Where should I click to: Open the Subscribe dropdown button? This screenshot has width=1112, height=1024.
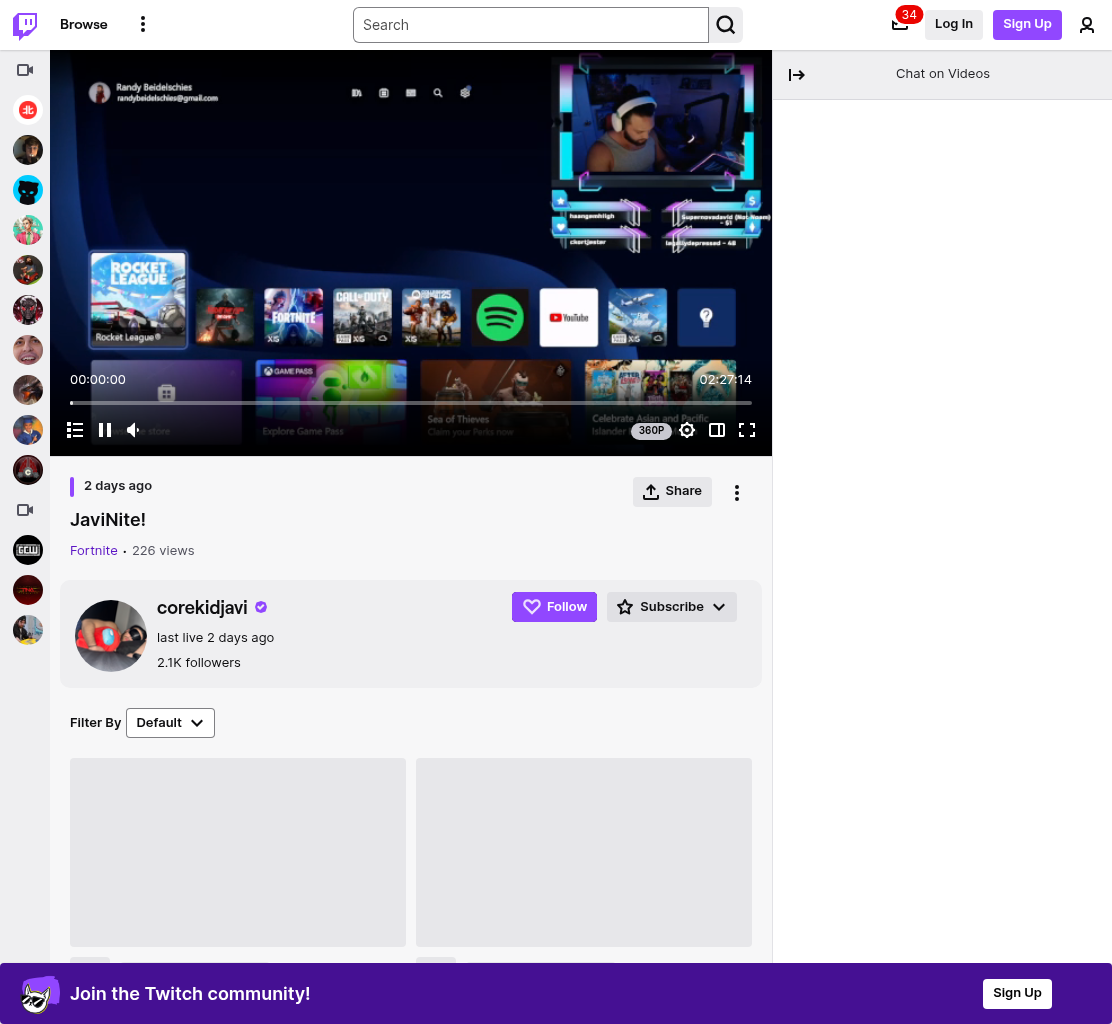click(x=672, y=607)
